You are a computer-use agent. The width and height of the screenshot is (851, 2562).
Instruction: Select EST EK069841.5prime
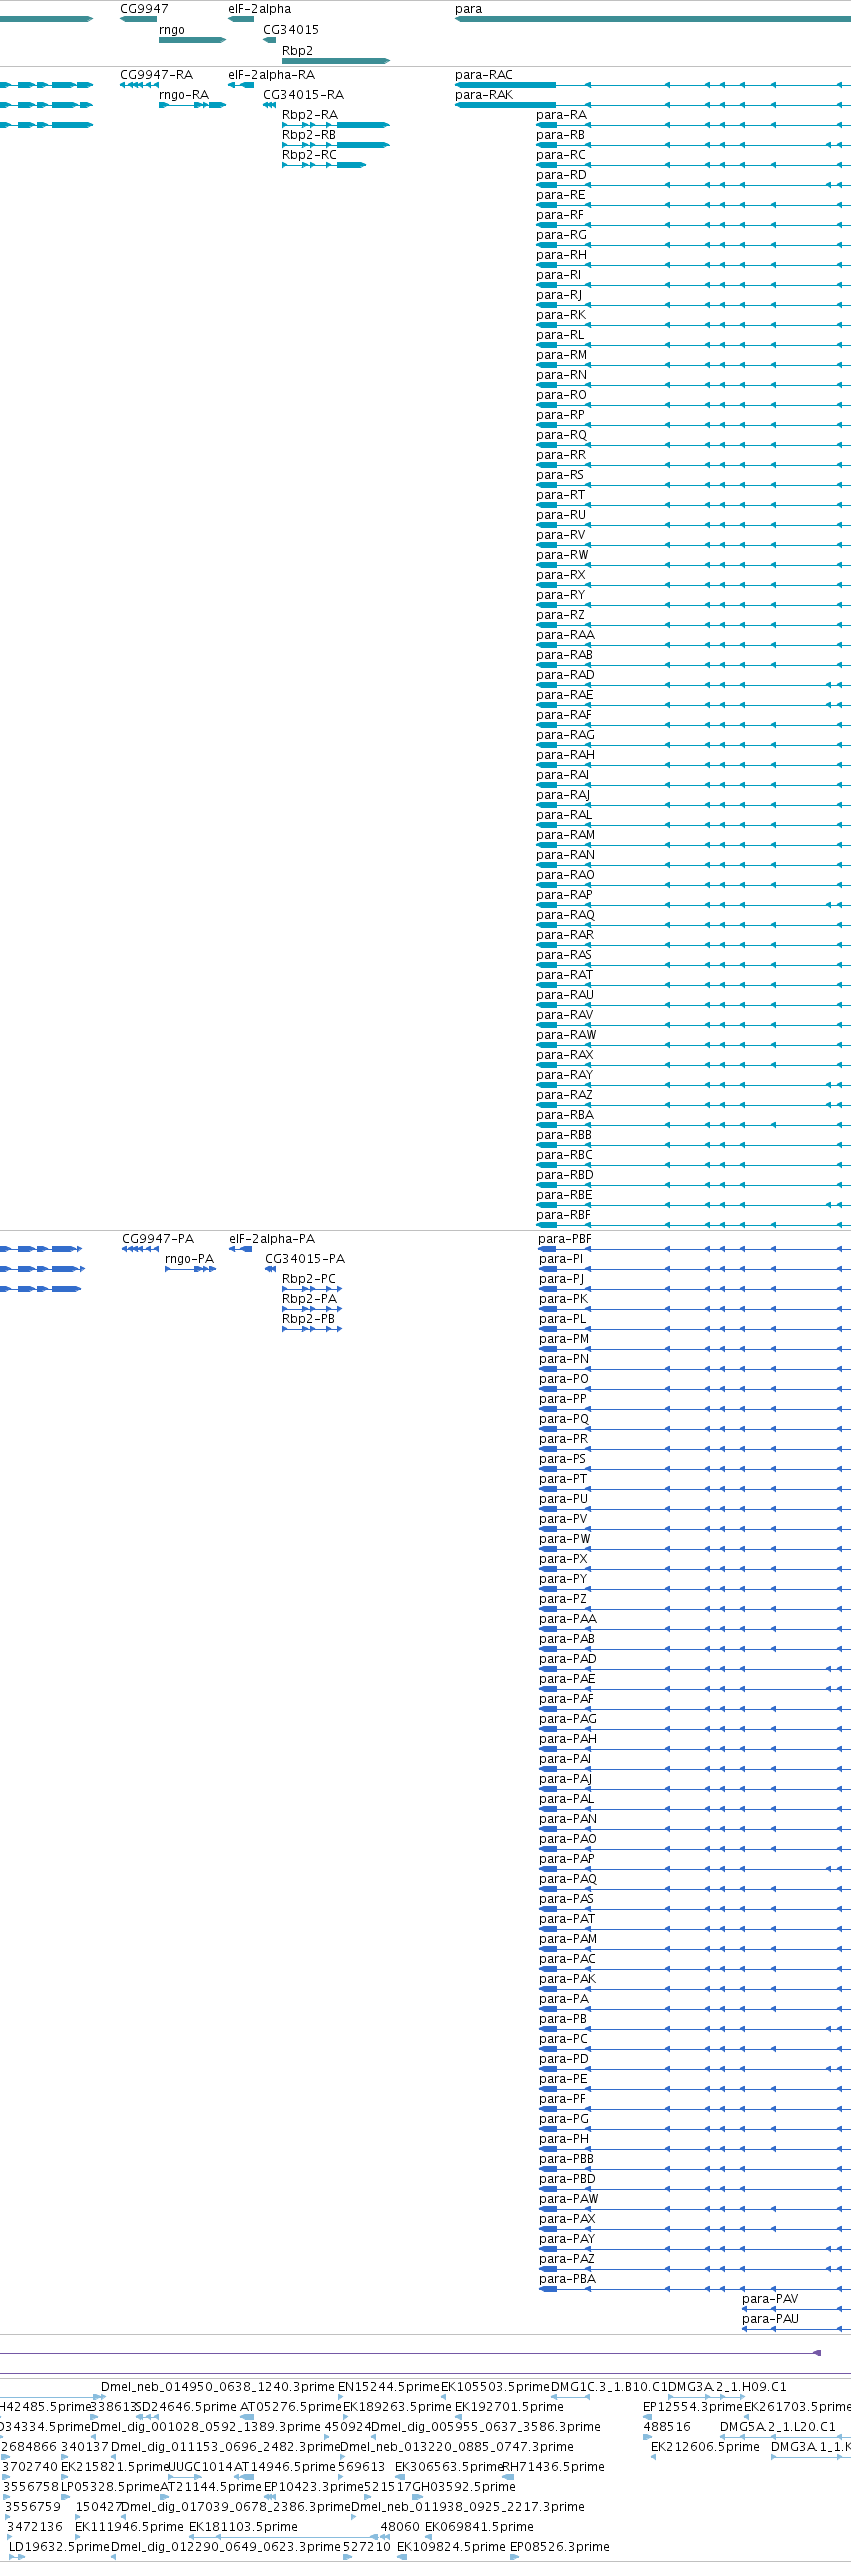tap(479, 2527)
